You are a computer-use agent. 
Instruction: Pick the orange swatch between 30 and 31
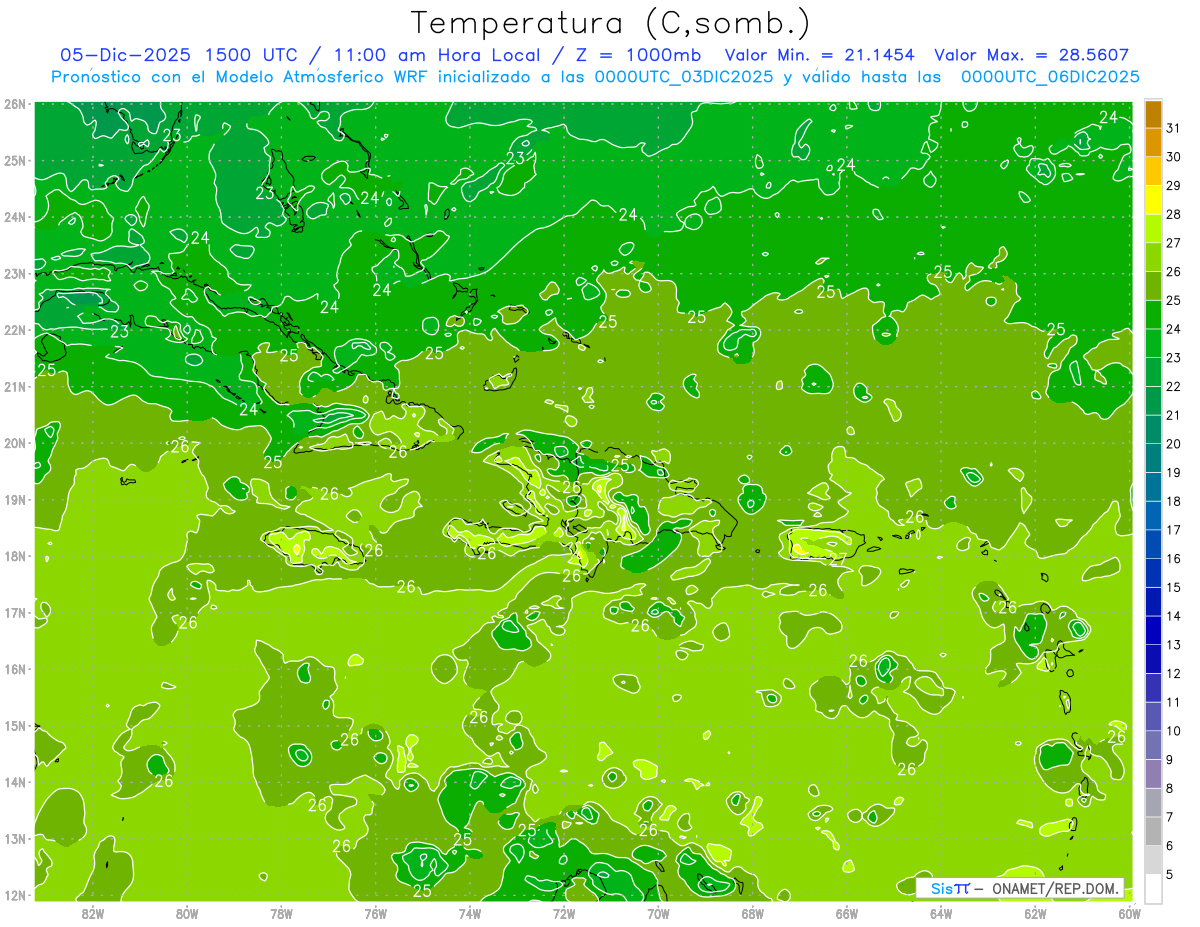tap(1153, 143)
